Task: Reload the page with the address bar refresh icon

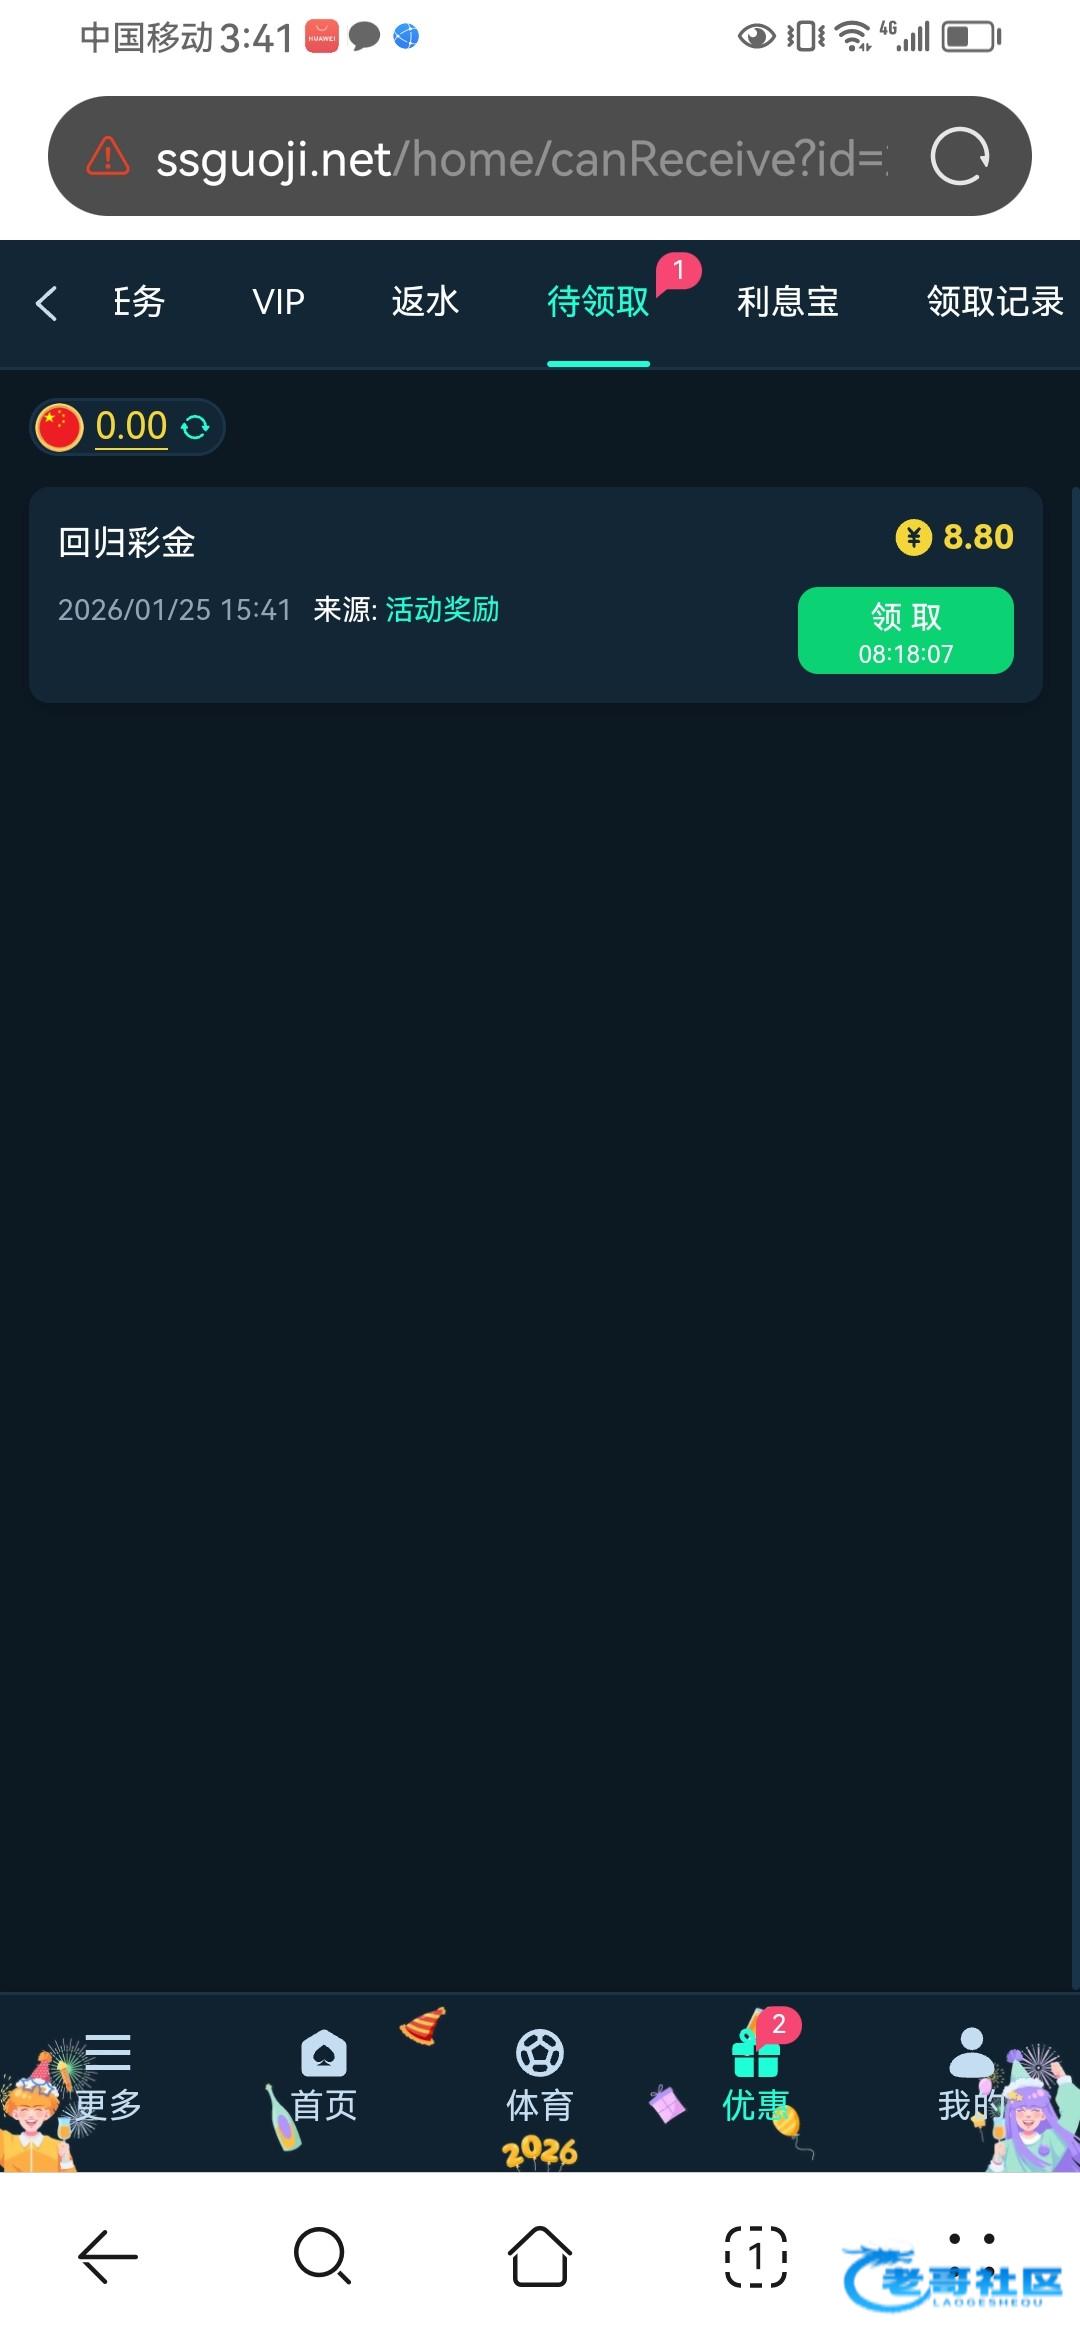Action: click(x=960, y=156)
